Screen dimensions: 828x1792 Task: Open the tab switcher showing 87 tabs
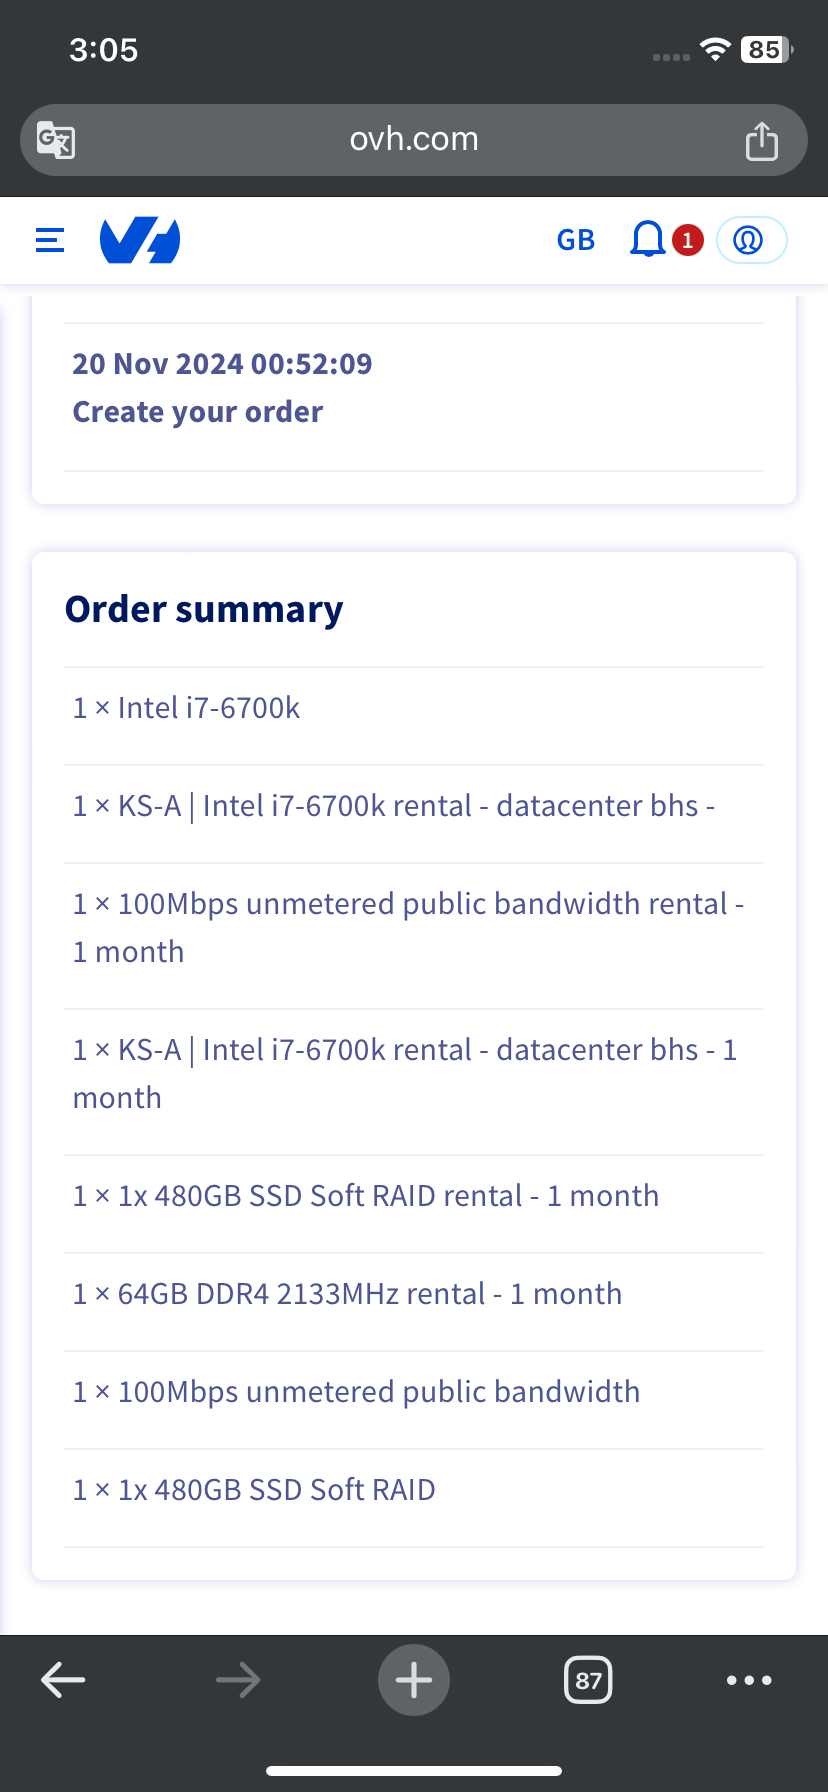[x=588, y=1680]
